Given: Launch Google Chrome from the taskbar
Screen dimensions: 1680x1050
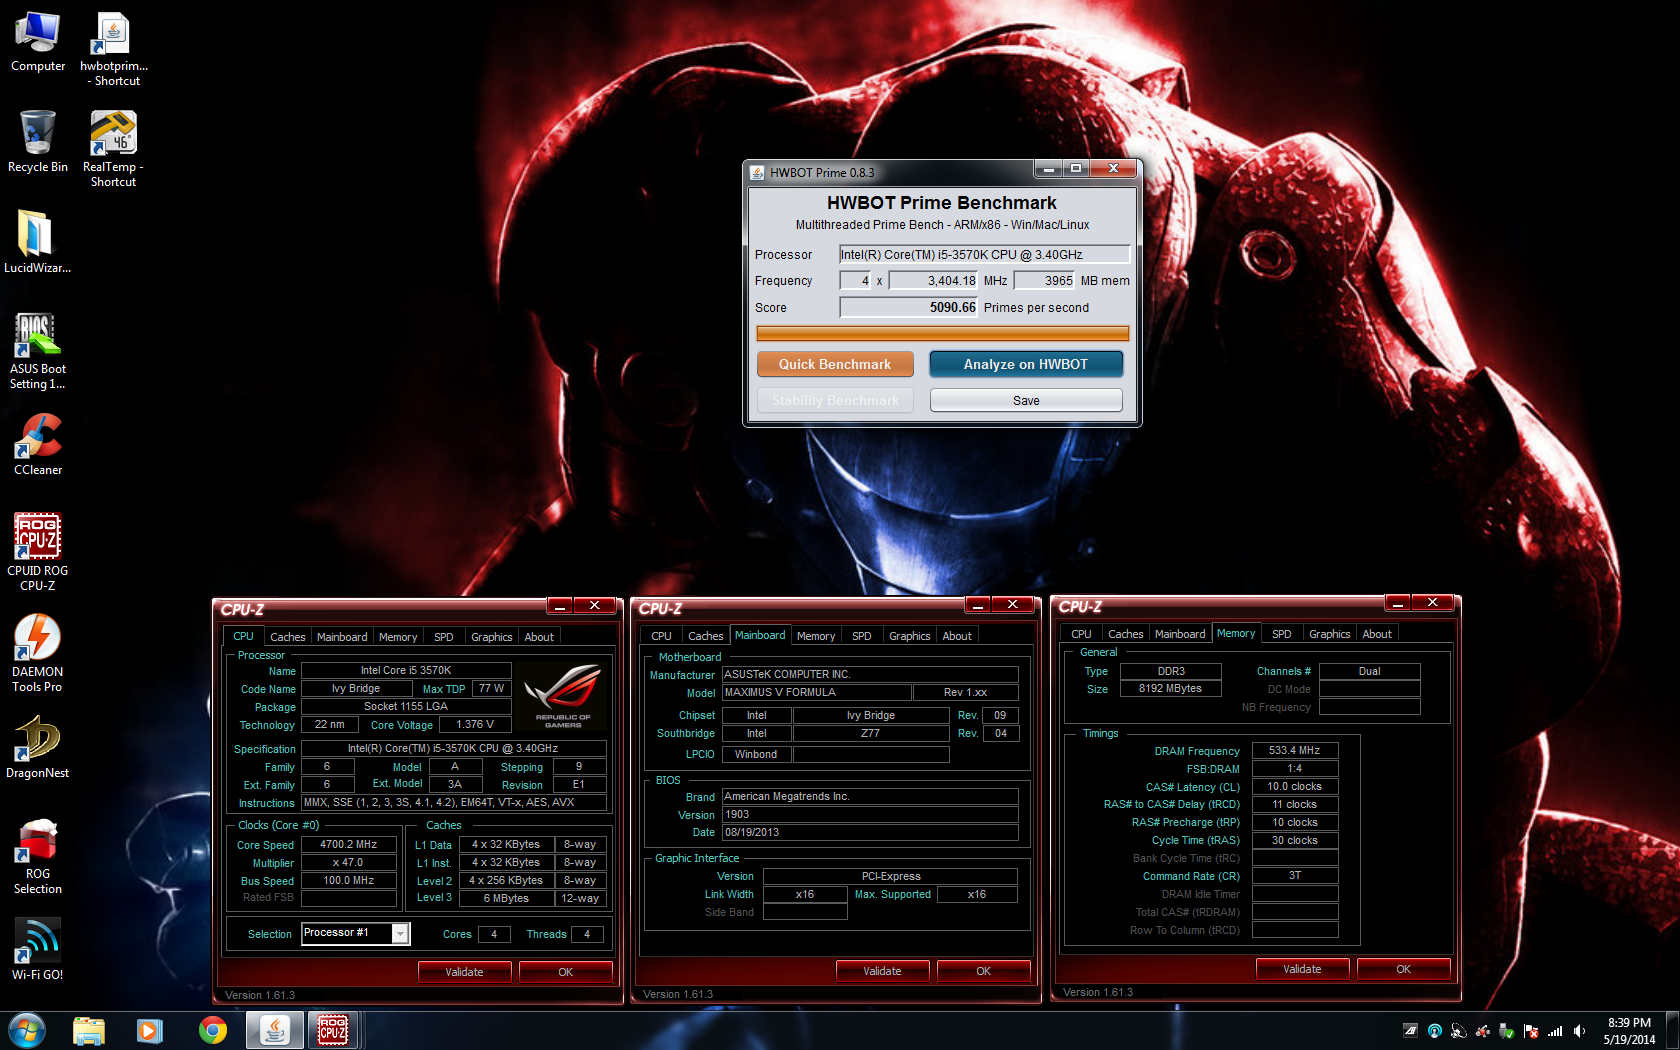Looking at the screenshot, I should pyautogui.click(x=212, y=1030).
